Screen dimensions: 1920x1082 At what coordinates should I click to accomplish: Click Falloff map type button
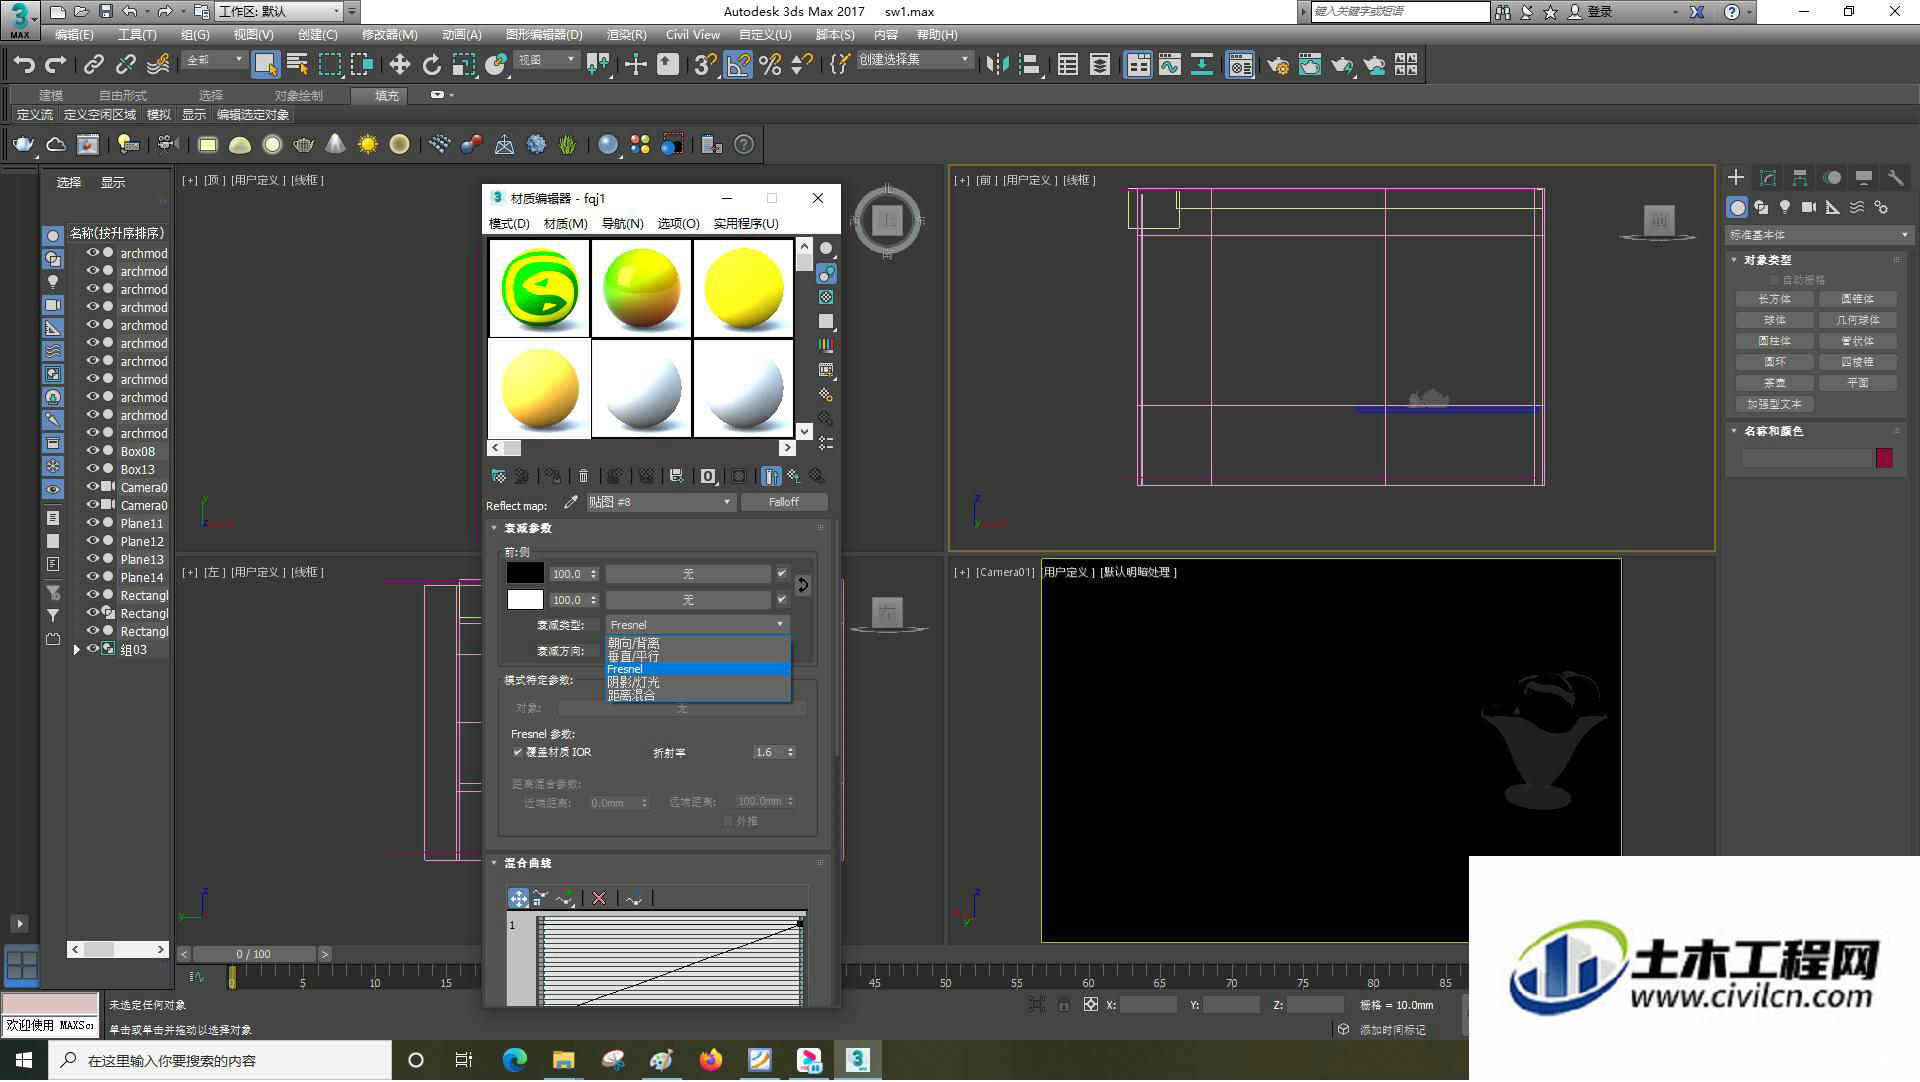(784, 502)
